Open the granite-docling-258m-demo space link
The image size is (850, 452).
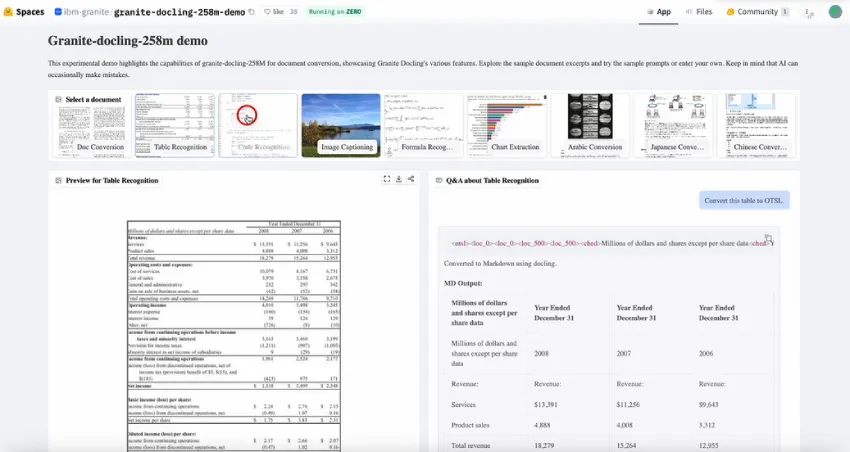tap(179, 12)
